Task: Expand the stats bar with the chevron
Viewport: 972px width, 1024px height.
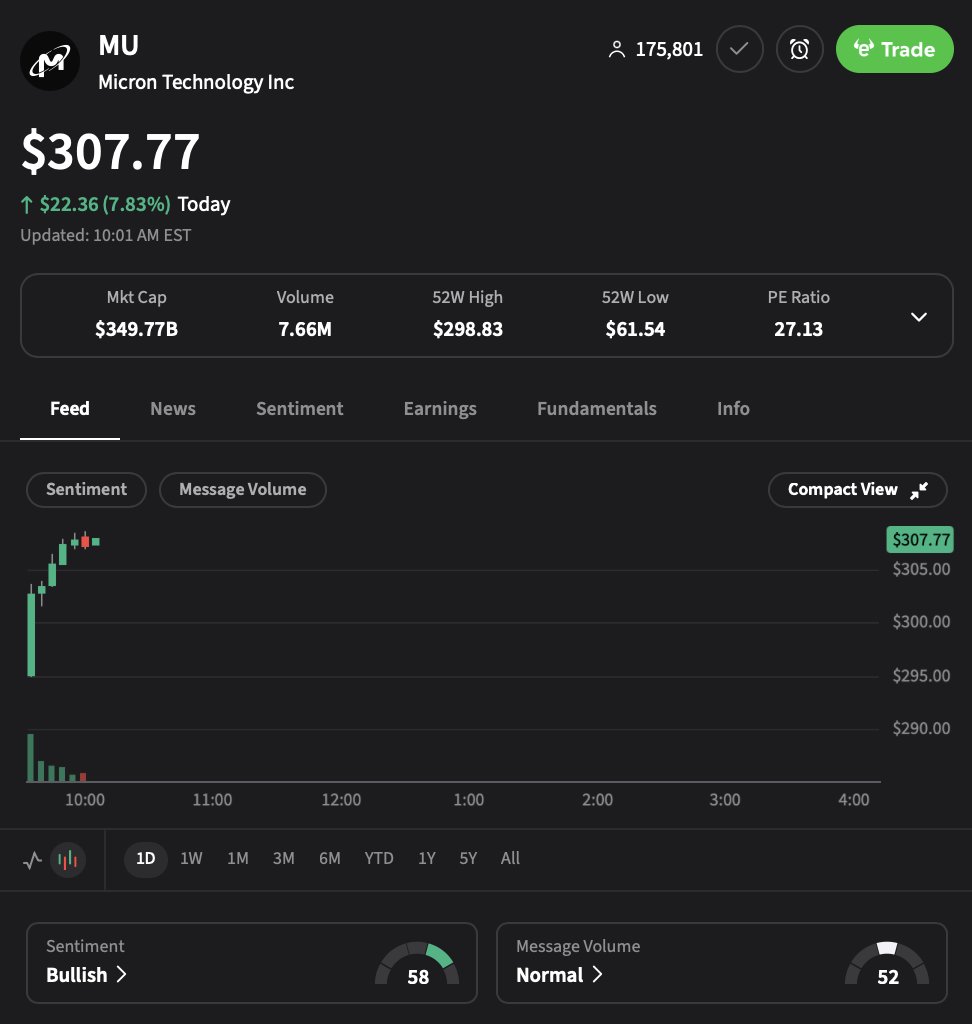Action: pos(918,316)
